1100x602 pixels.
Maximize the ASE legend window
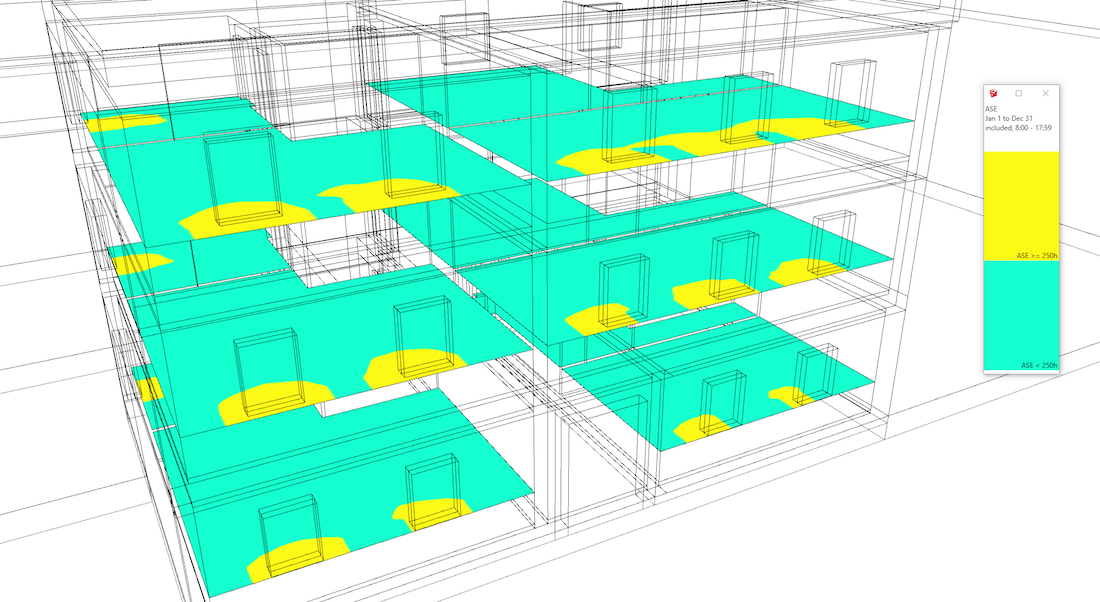pyautogui.click(x=1019, y=93)
